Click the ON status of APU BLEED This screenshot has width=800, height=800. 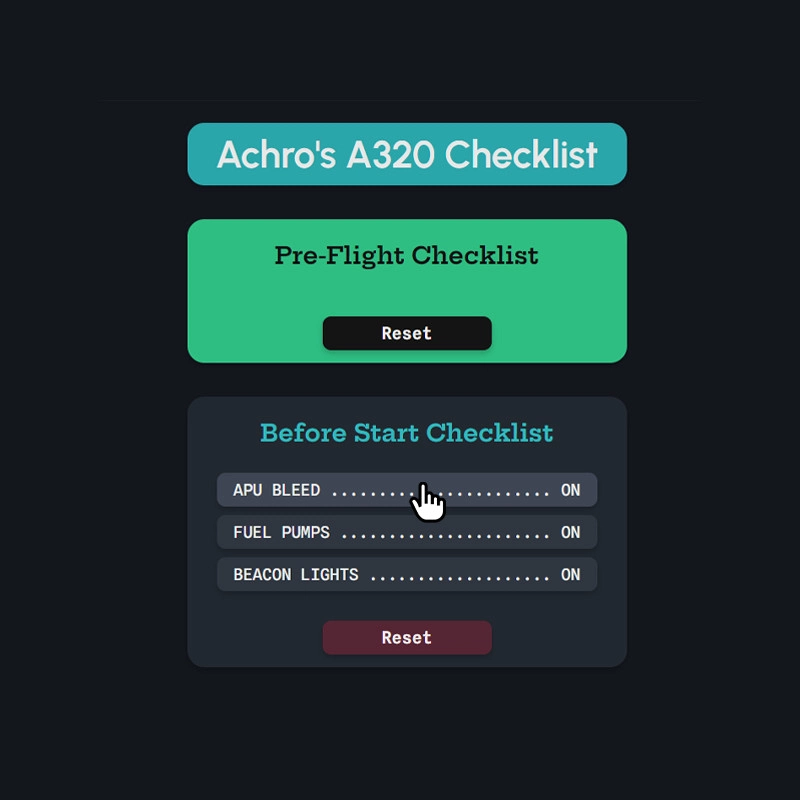point(571,490)
